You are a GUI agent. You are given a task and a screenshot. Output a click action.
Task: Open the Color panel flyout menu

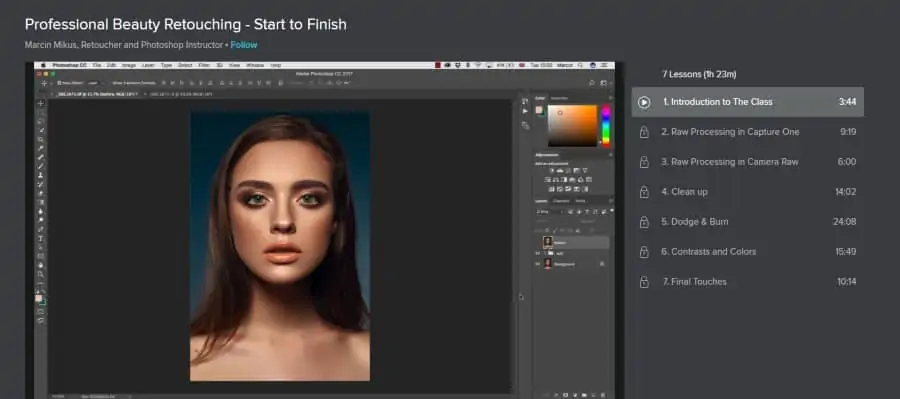pyautogui.click(x=610, y=98)
